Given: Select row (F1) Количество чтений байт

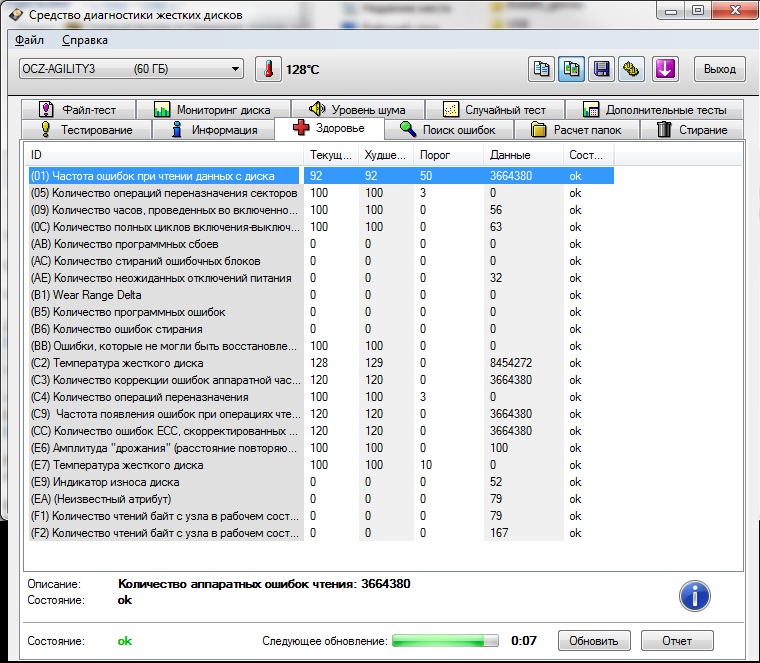Looking at the screenshot, I should [321, 516].
